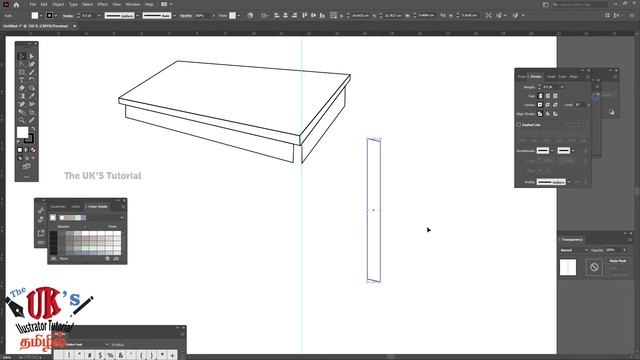Screen dimensions: 640x360
Task: Open the graphic style dropdown in the control bar
Action: [x=238, y=16]
